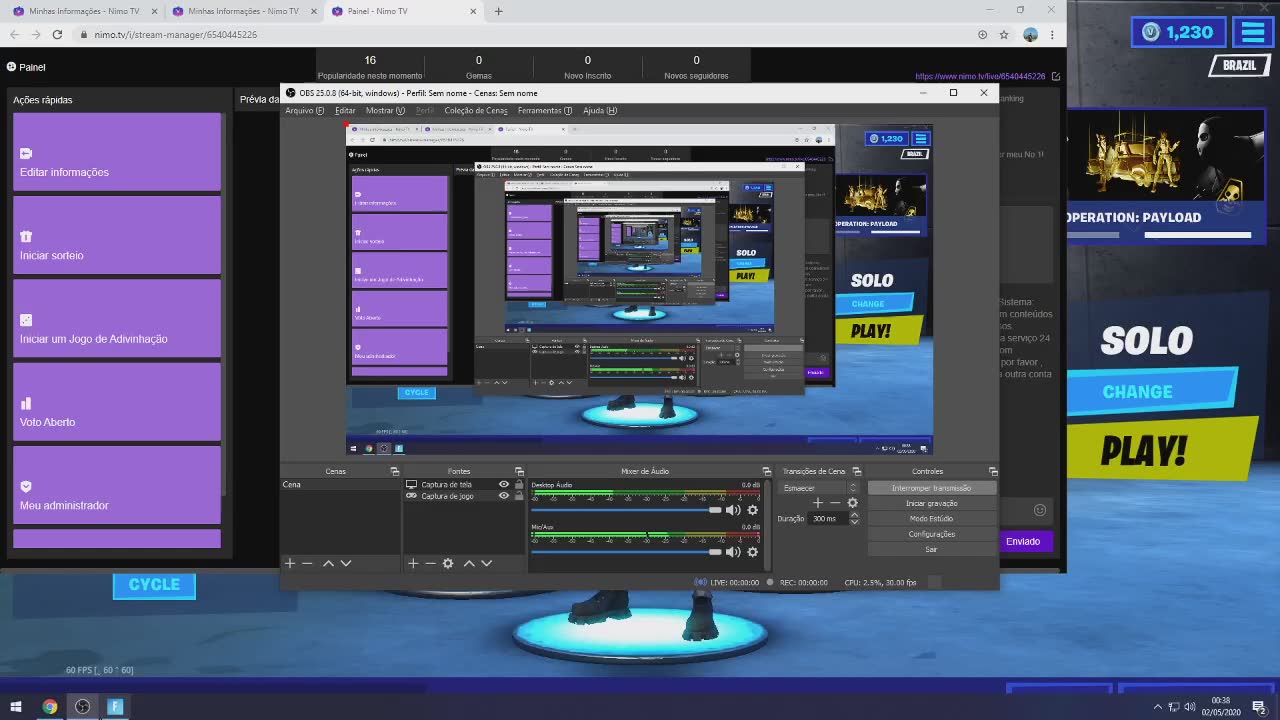Open Windows Start menu

pos(16,706)
